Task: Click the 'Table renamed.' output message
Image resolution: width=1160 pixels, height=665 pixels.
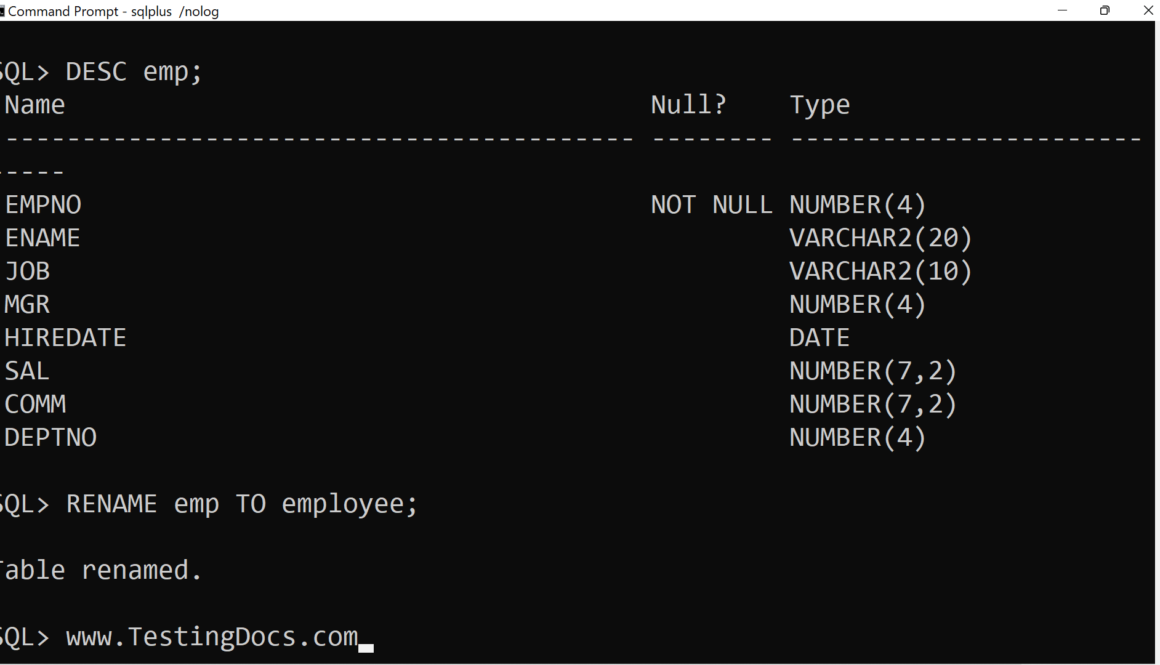Action: click(100, 570)
